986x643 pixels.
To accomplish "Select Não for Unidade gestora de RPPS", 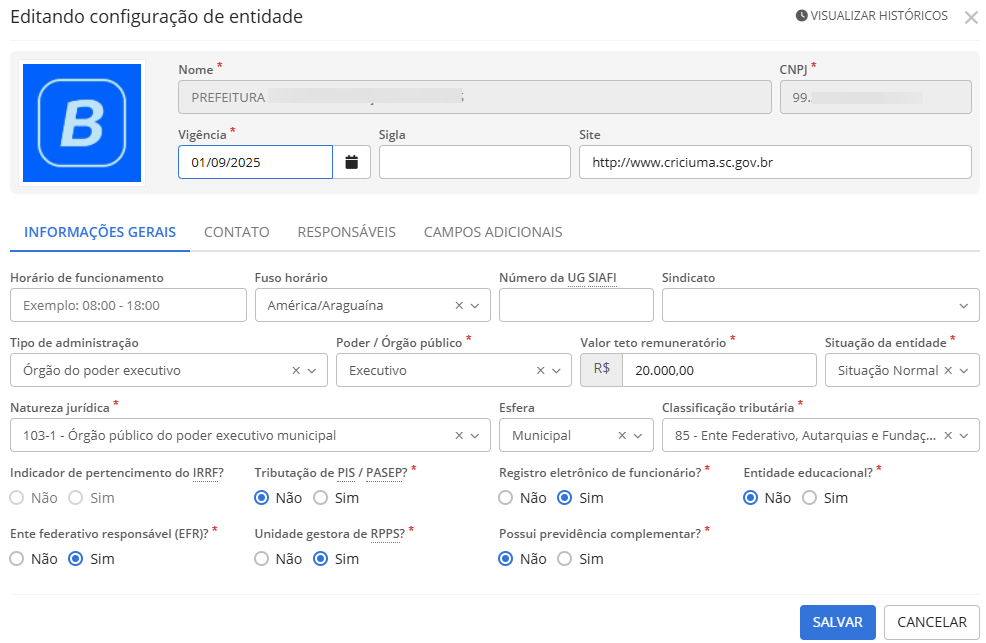I will coord(261,559).
